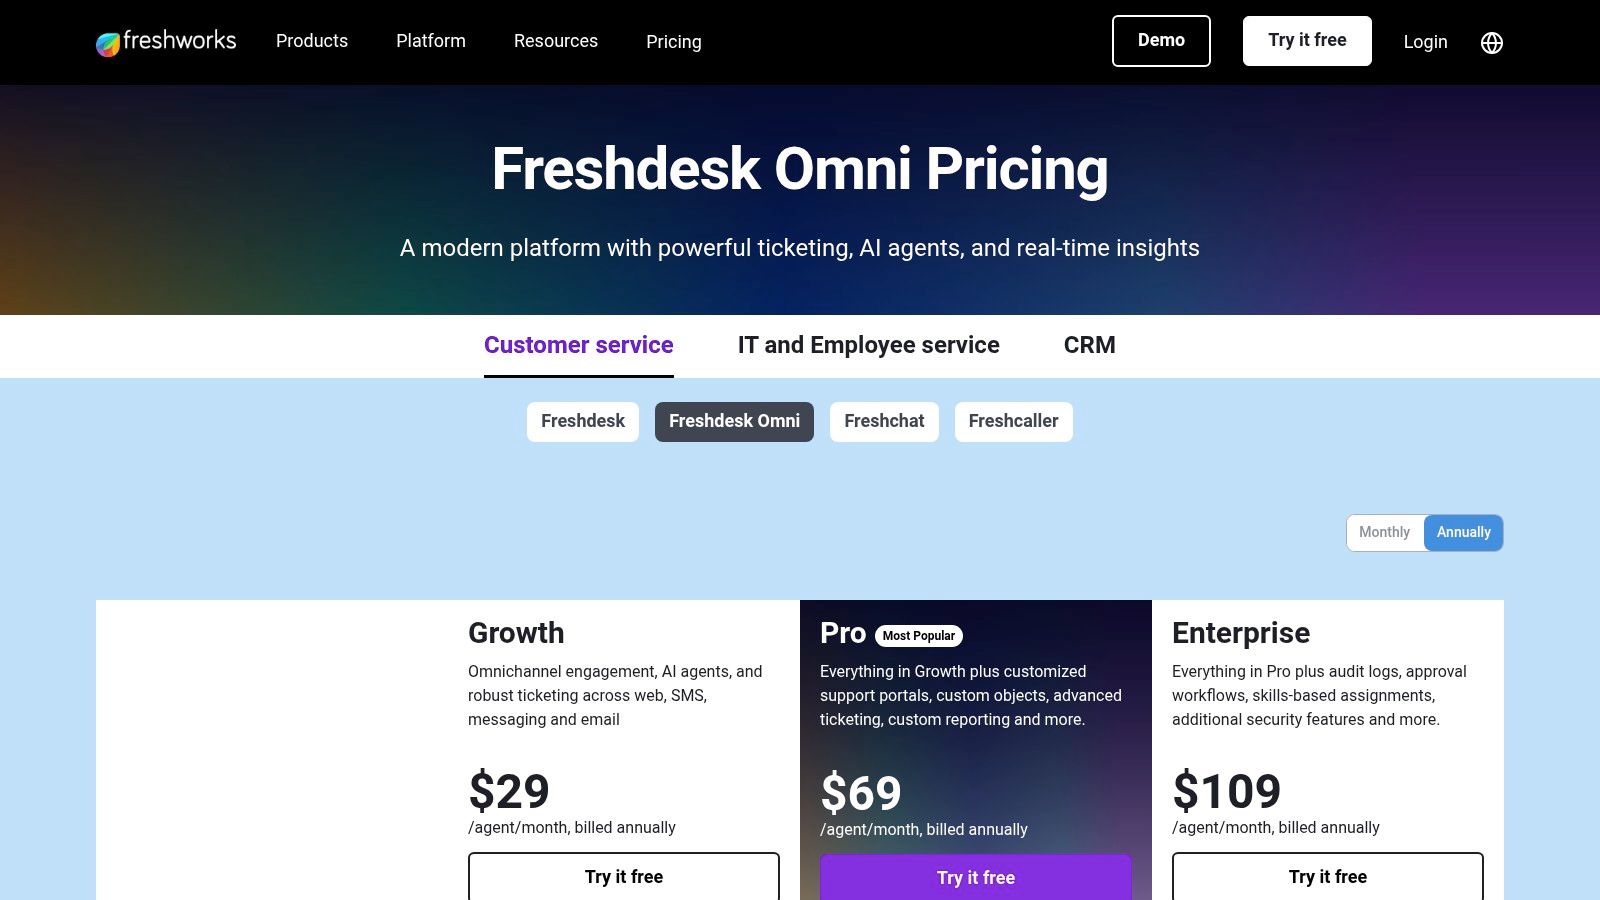The image size is (1600, 900).
Task: Open the Resources navigation menu
Action: (x=555, y=41)
